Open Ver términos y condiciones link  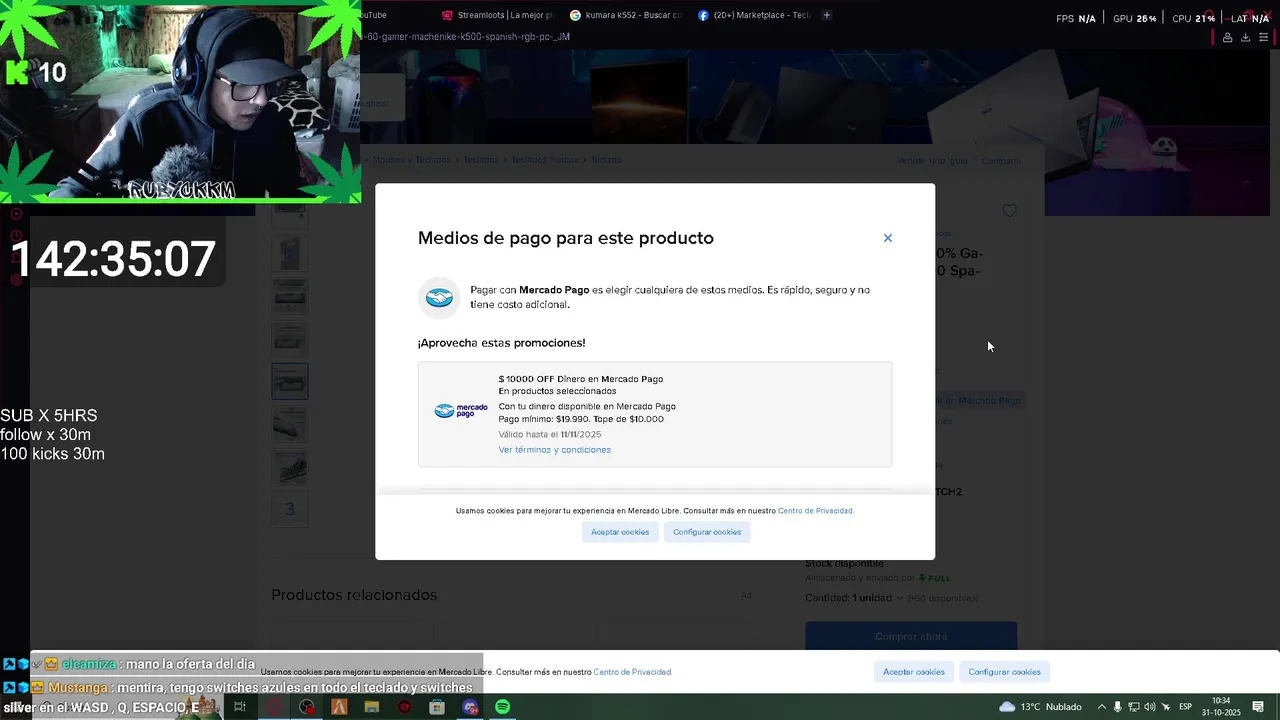click(554, 450)
